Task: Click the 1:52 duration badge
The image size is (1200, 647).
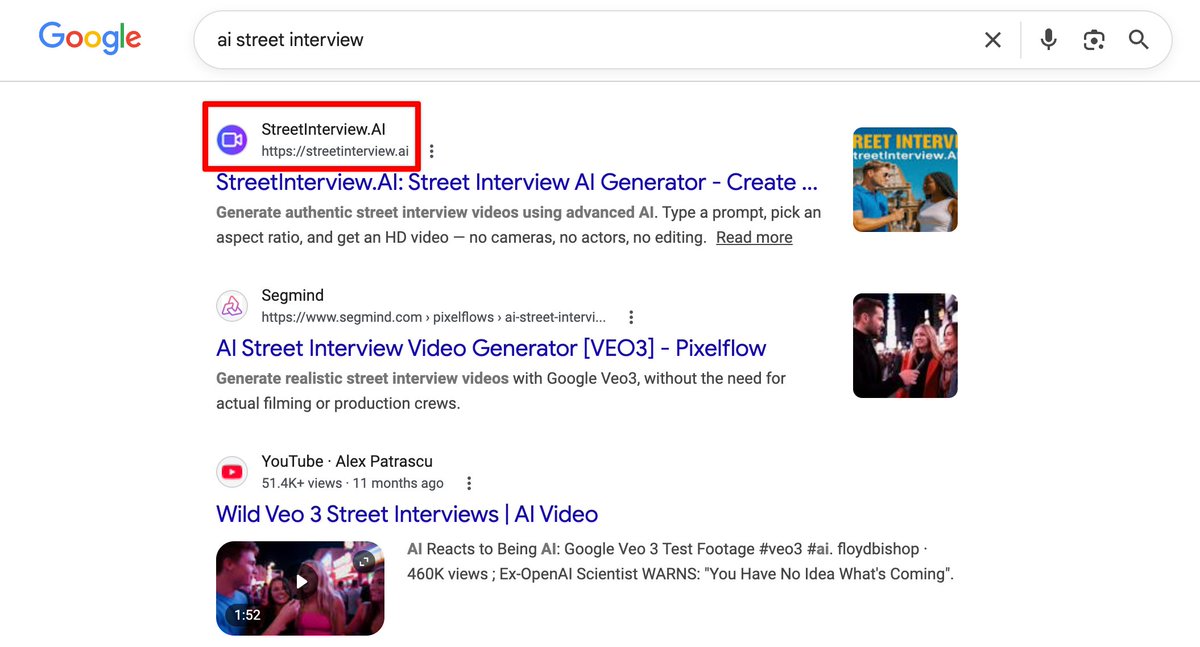Action: coord(247,615)
